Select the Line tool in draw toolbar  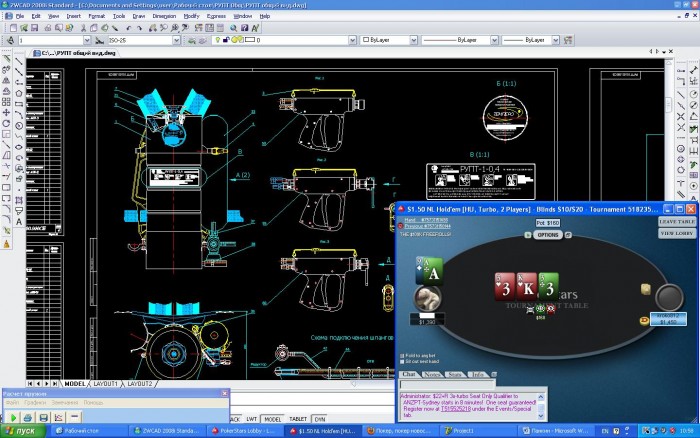tap(19, 61)
